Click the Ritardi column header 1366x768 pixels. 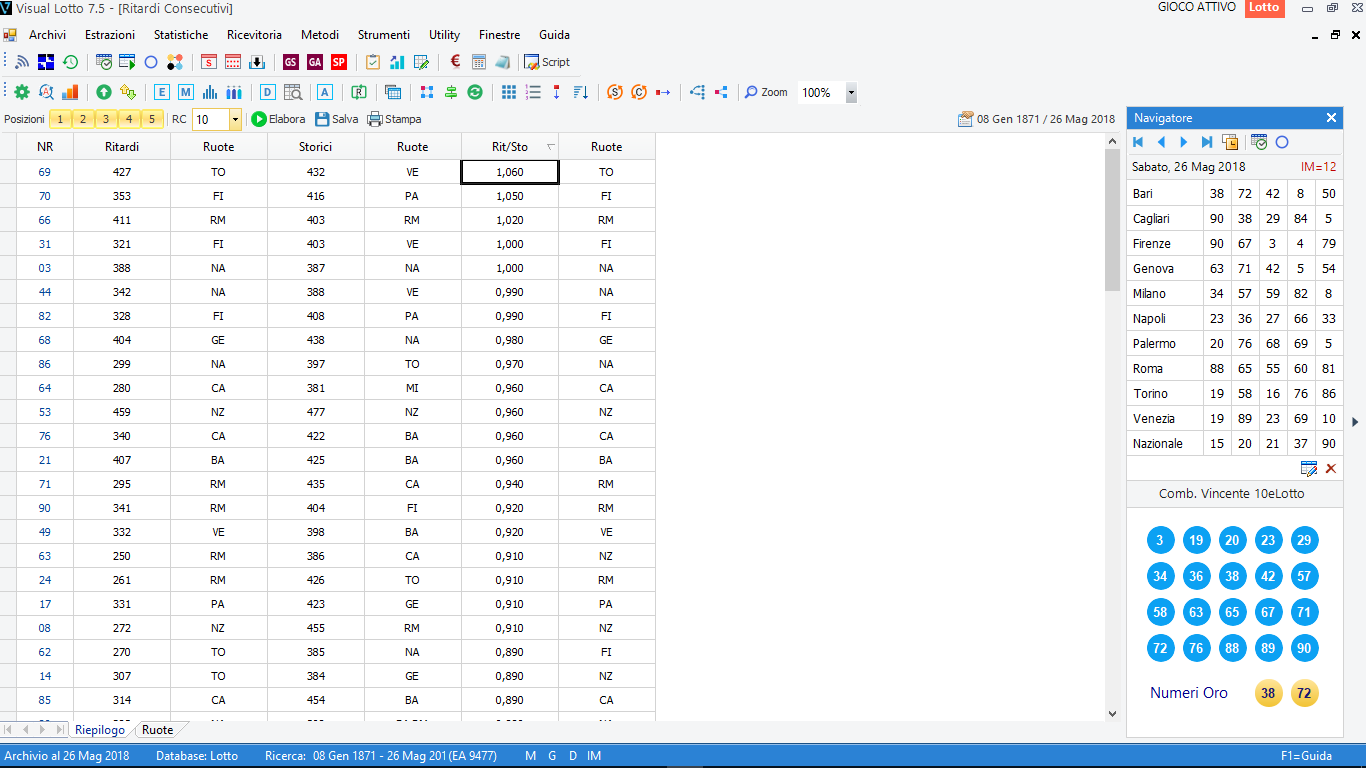click(x=122, y=146)
